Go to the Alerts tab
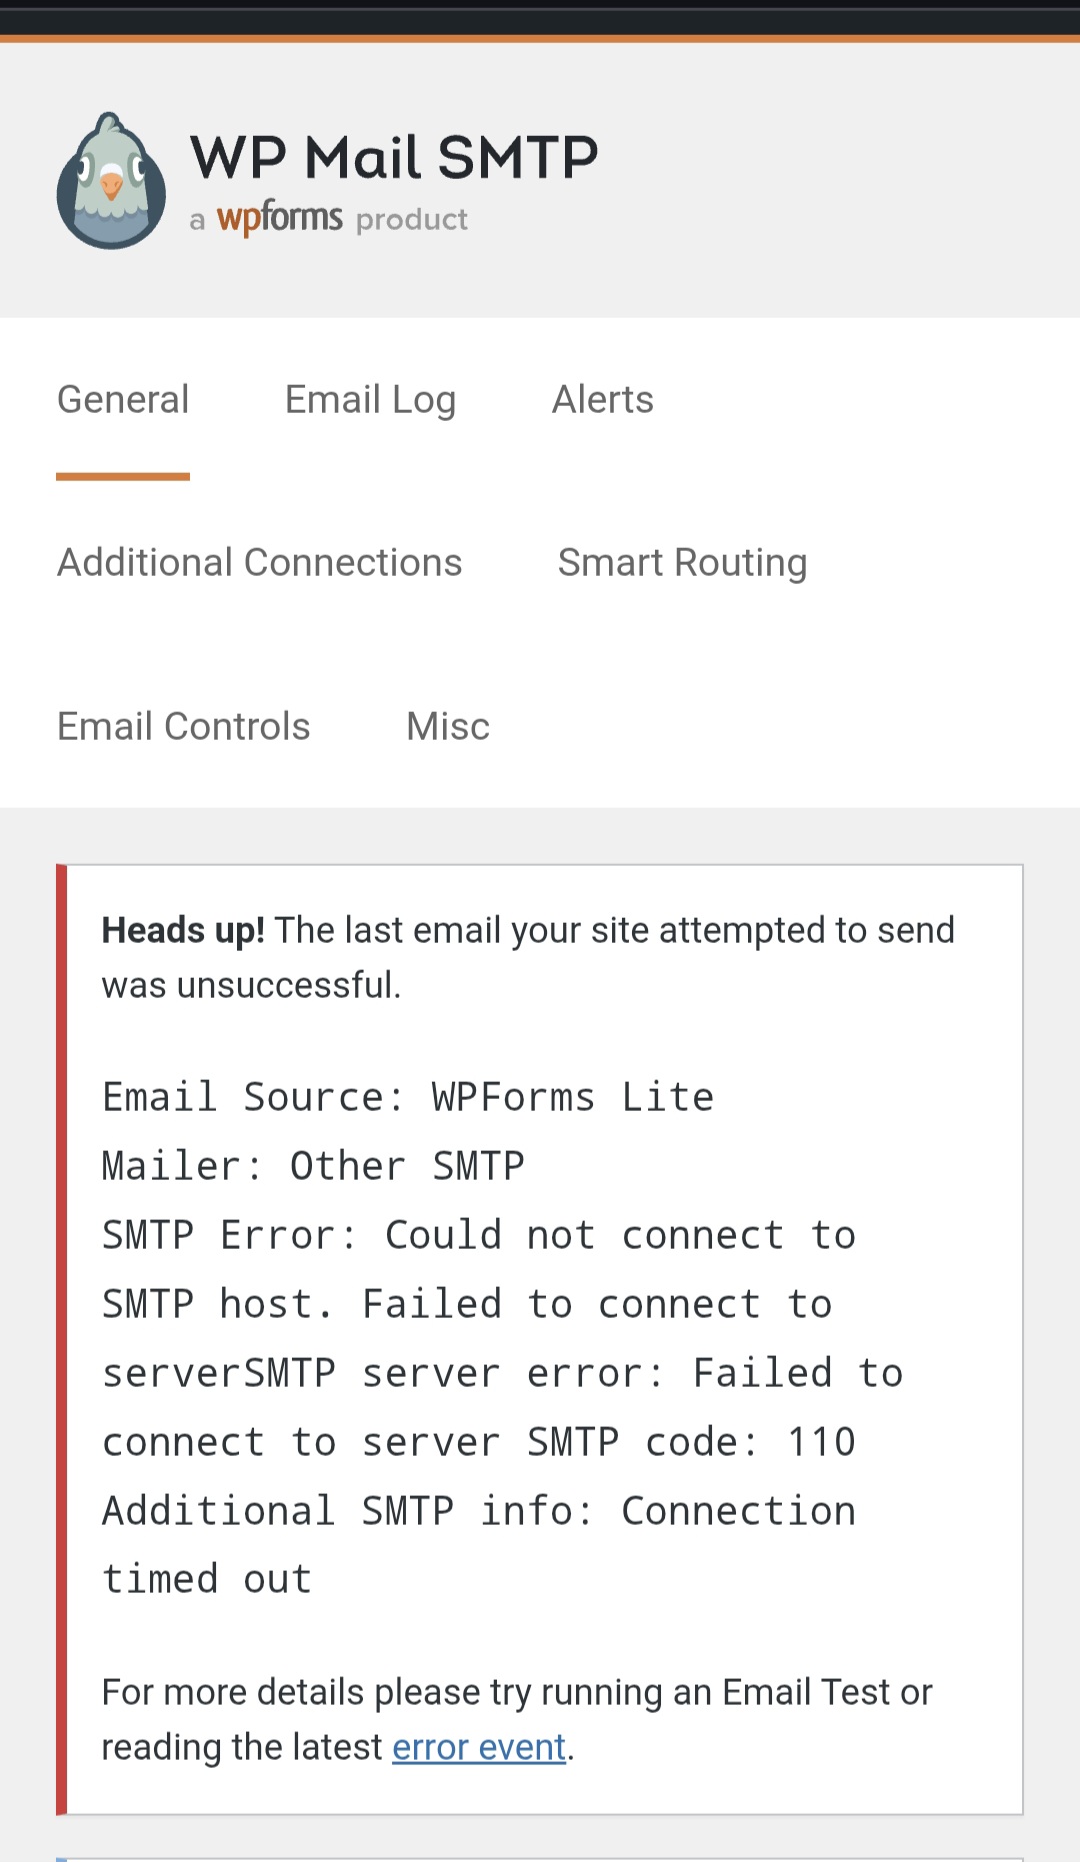1080x1862 pixels. (x=602, y=400)
